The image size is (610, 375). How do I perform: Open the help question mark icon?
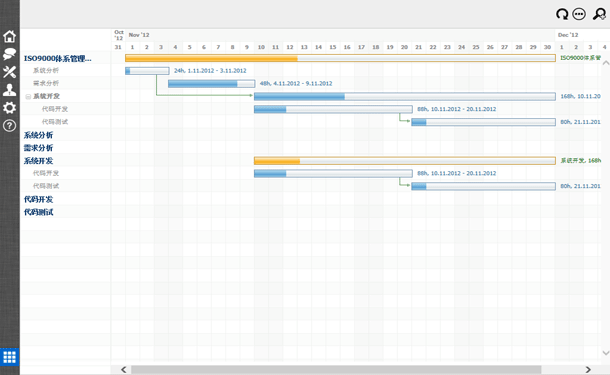(9, 126)
